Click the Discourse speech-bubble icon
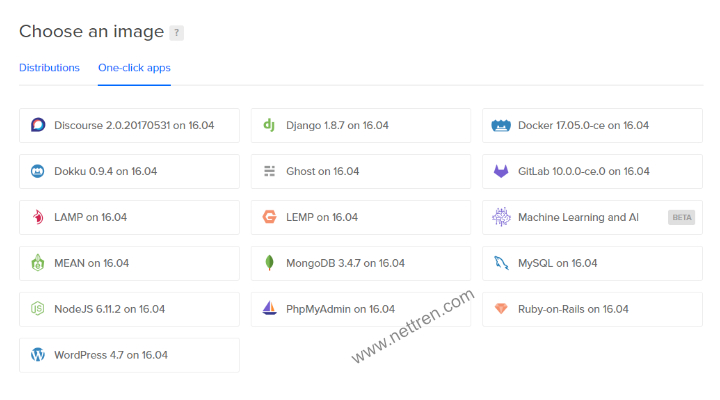This screenshot has width=720, height=400. pos(38,125)
